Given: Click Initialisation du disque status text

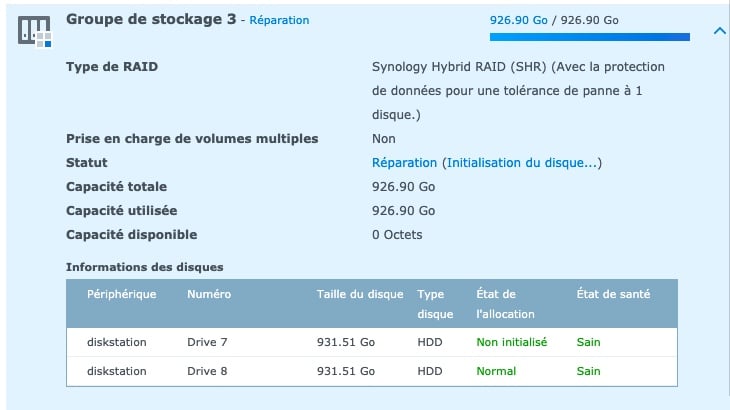Looking at the screenshot, I should coord(522,163).
